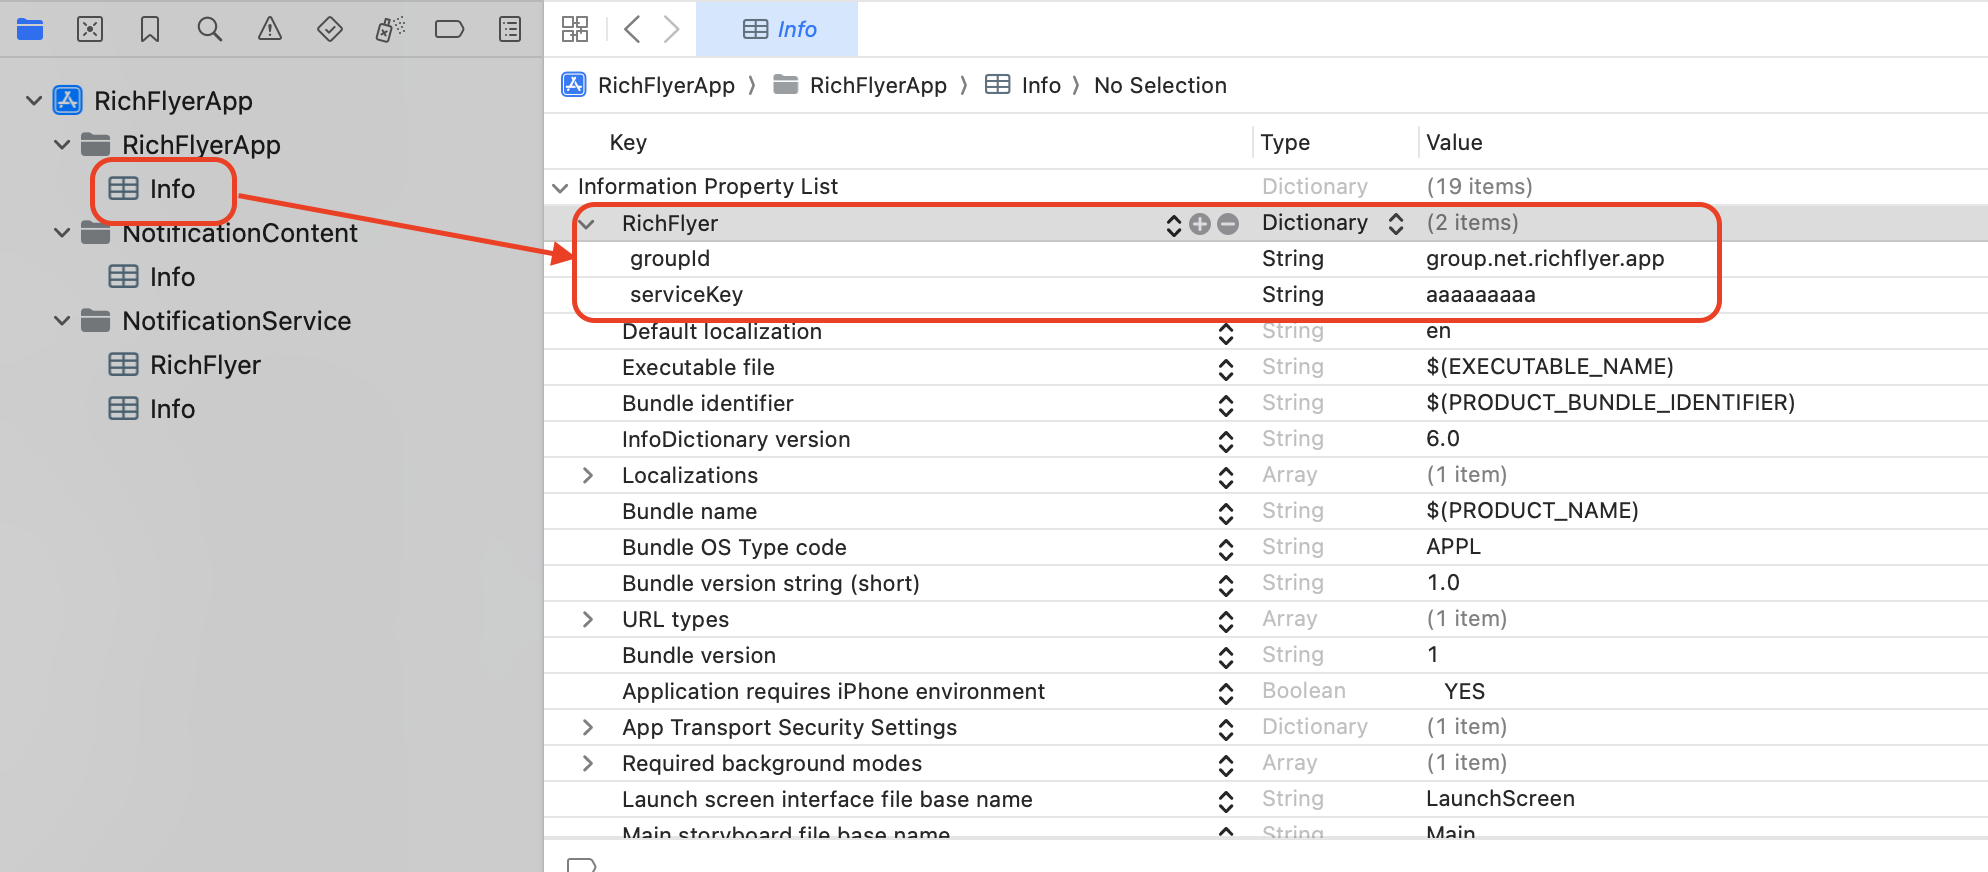Open key chooser for Default localization

pos(1226,332)
